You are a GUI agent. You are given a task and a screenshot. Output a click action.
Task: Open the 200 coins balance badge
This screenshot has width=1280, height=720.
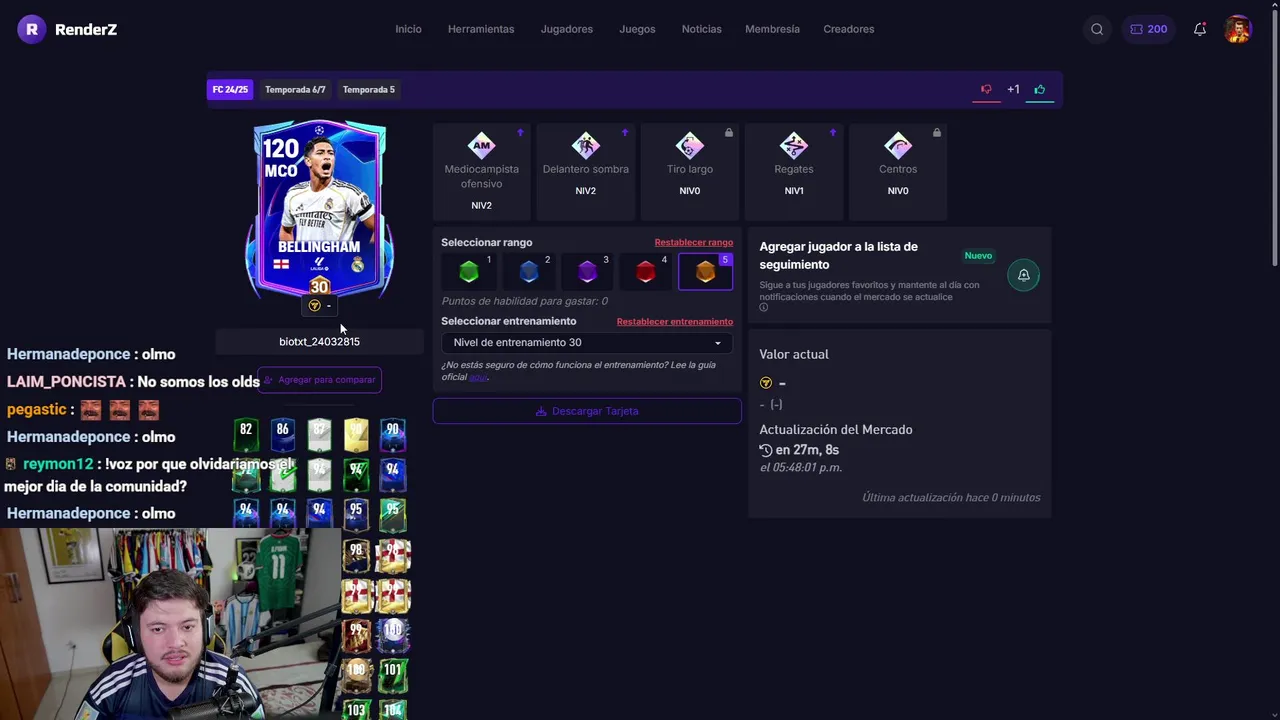tap(1148, 29)
